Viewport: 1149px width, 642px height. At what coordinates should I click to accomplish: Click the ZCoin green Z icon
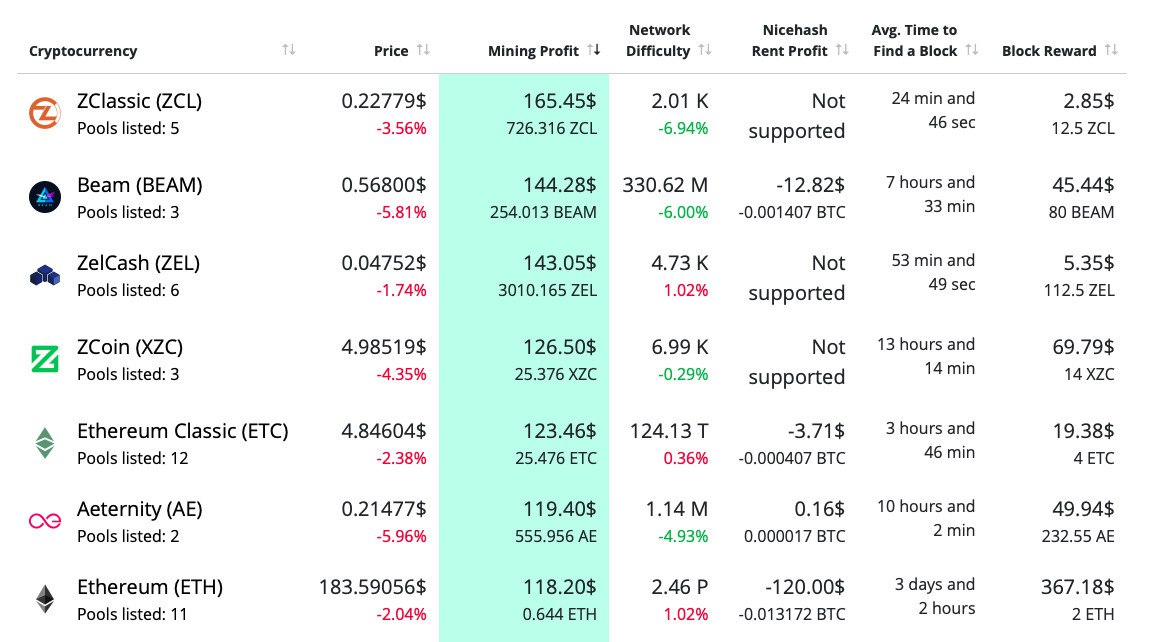pos(45,360)
